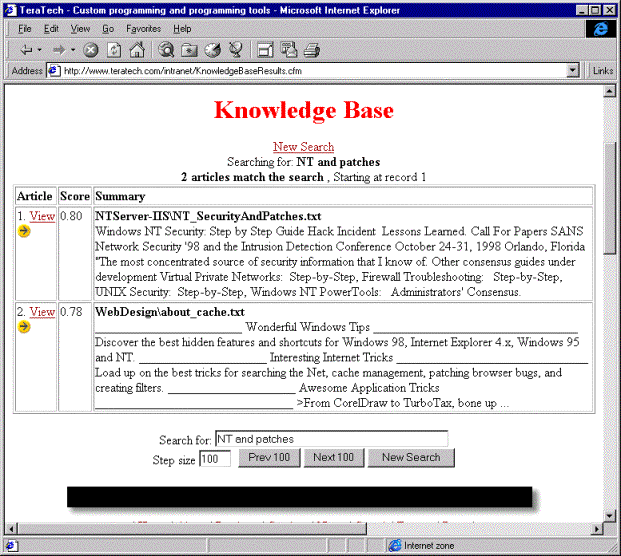This screenshot has width=621, height=556.
Task: Open the History toolbar icon
Action: click(x=213, y=50)
